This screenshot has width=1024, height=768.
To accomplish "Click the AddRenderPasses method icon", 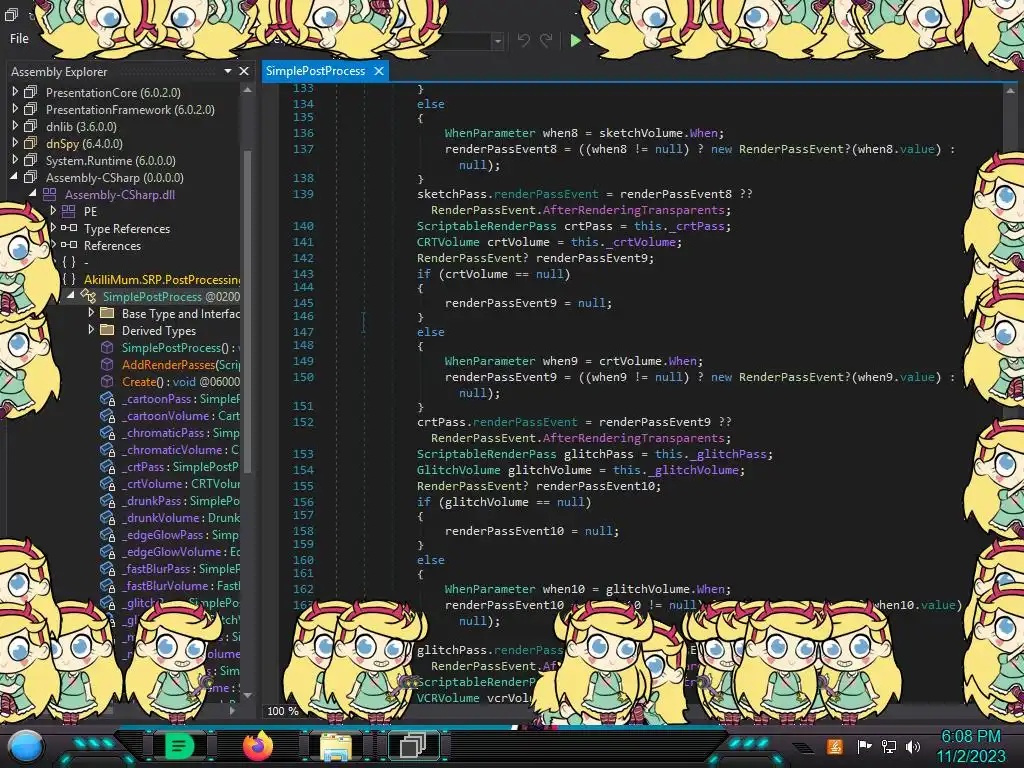I will (107, 364).
